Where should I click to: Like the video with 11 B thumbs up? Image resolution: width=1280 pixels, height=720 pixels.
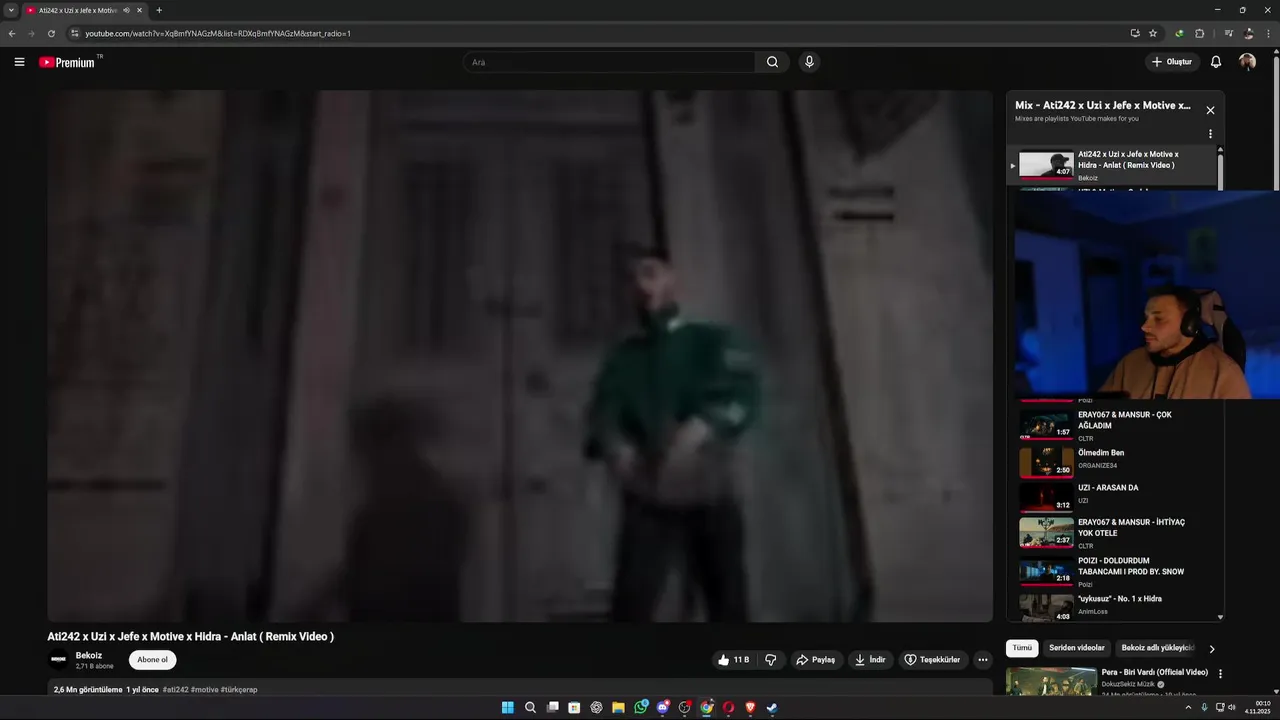point(734,660)
